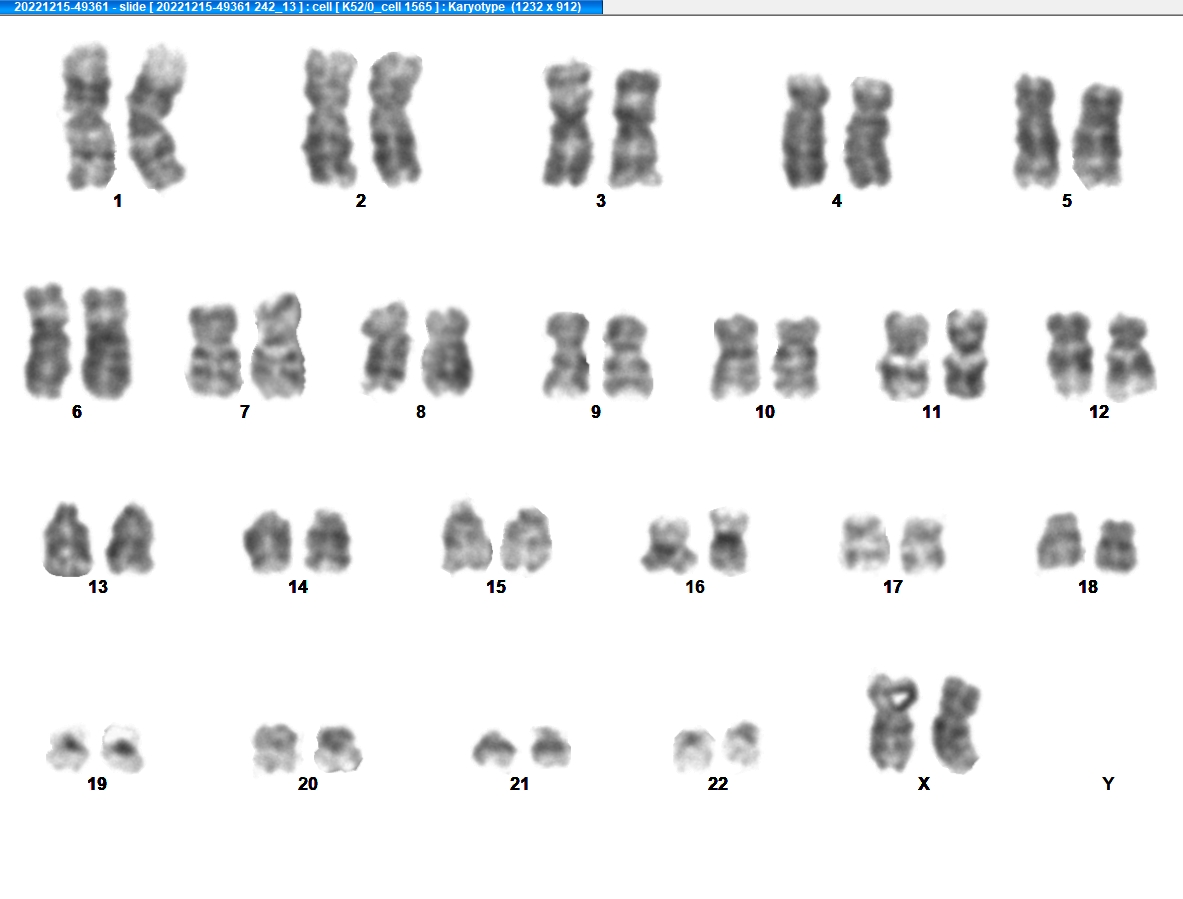The image size is (1183, 899).
Task: Select the left chromosome 10 image
Action: (736, 357)
